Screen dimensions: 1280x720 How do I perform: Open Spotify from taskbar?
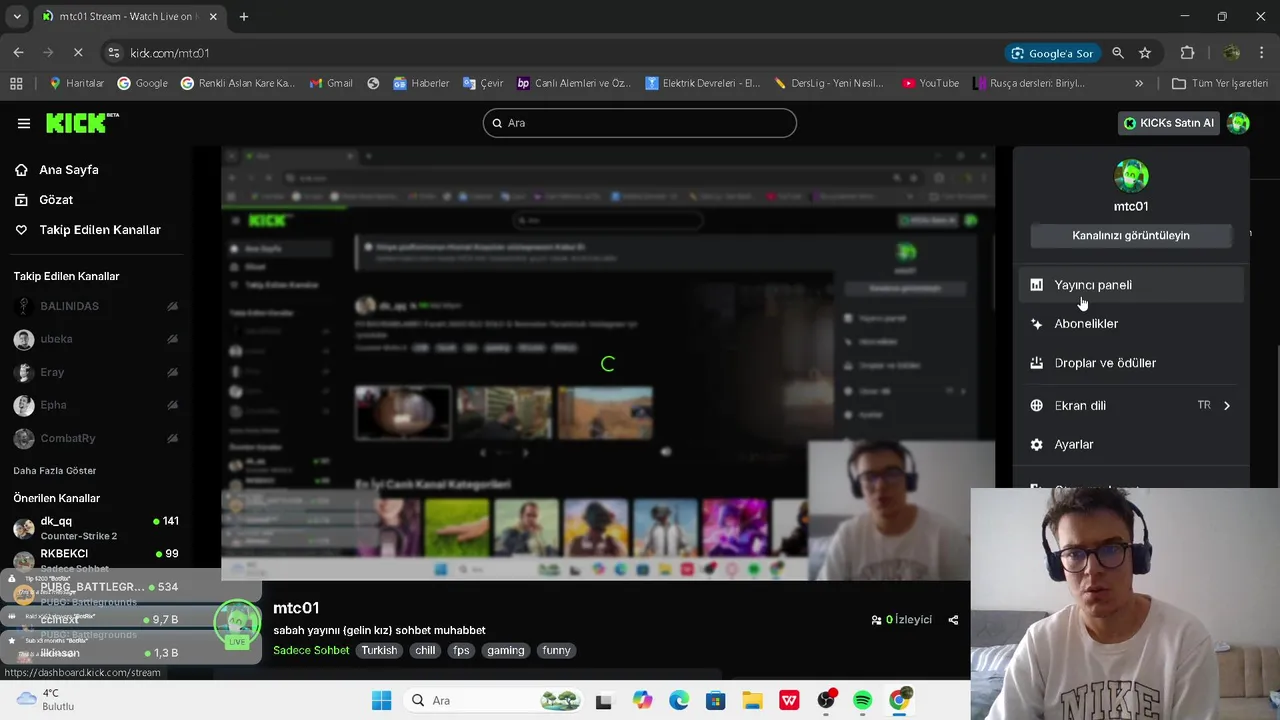(x=862, y=701)
